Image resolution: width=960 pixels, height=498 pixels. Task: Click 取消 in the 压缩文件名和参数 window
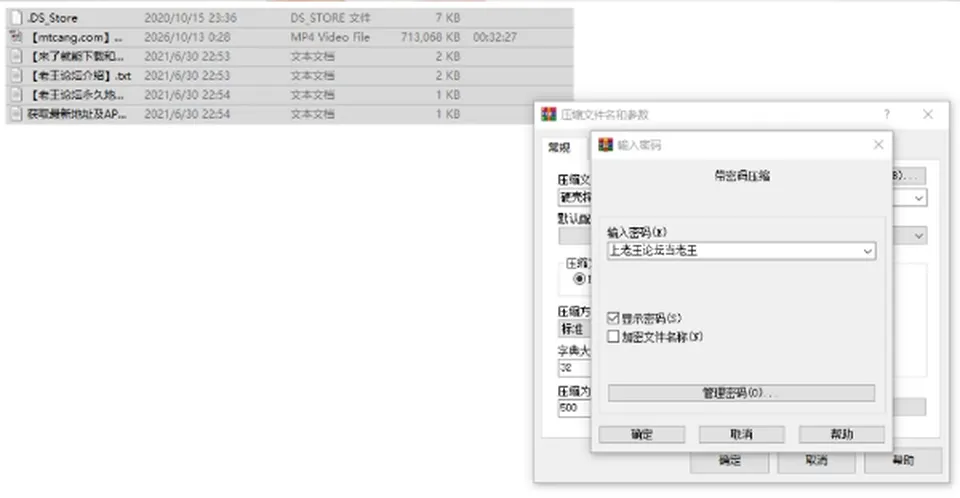pyautogui.click(x=816, y=461)
